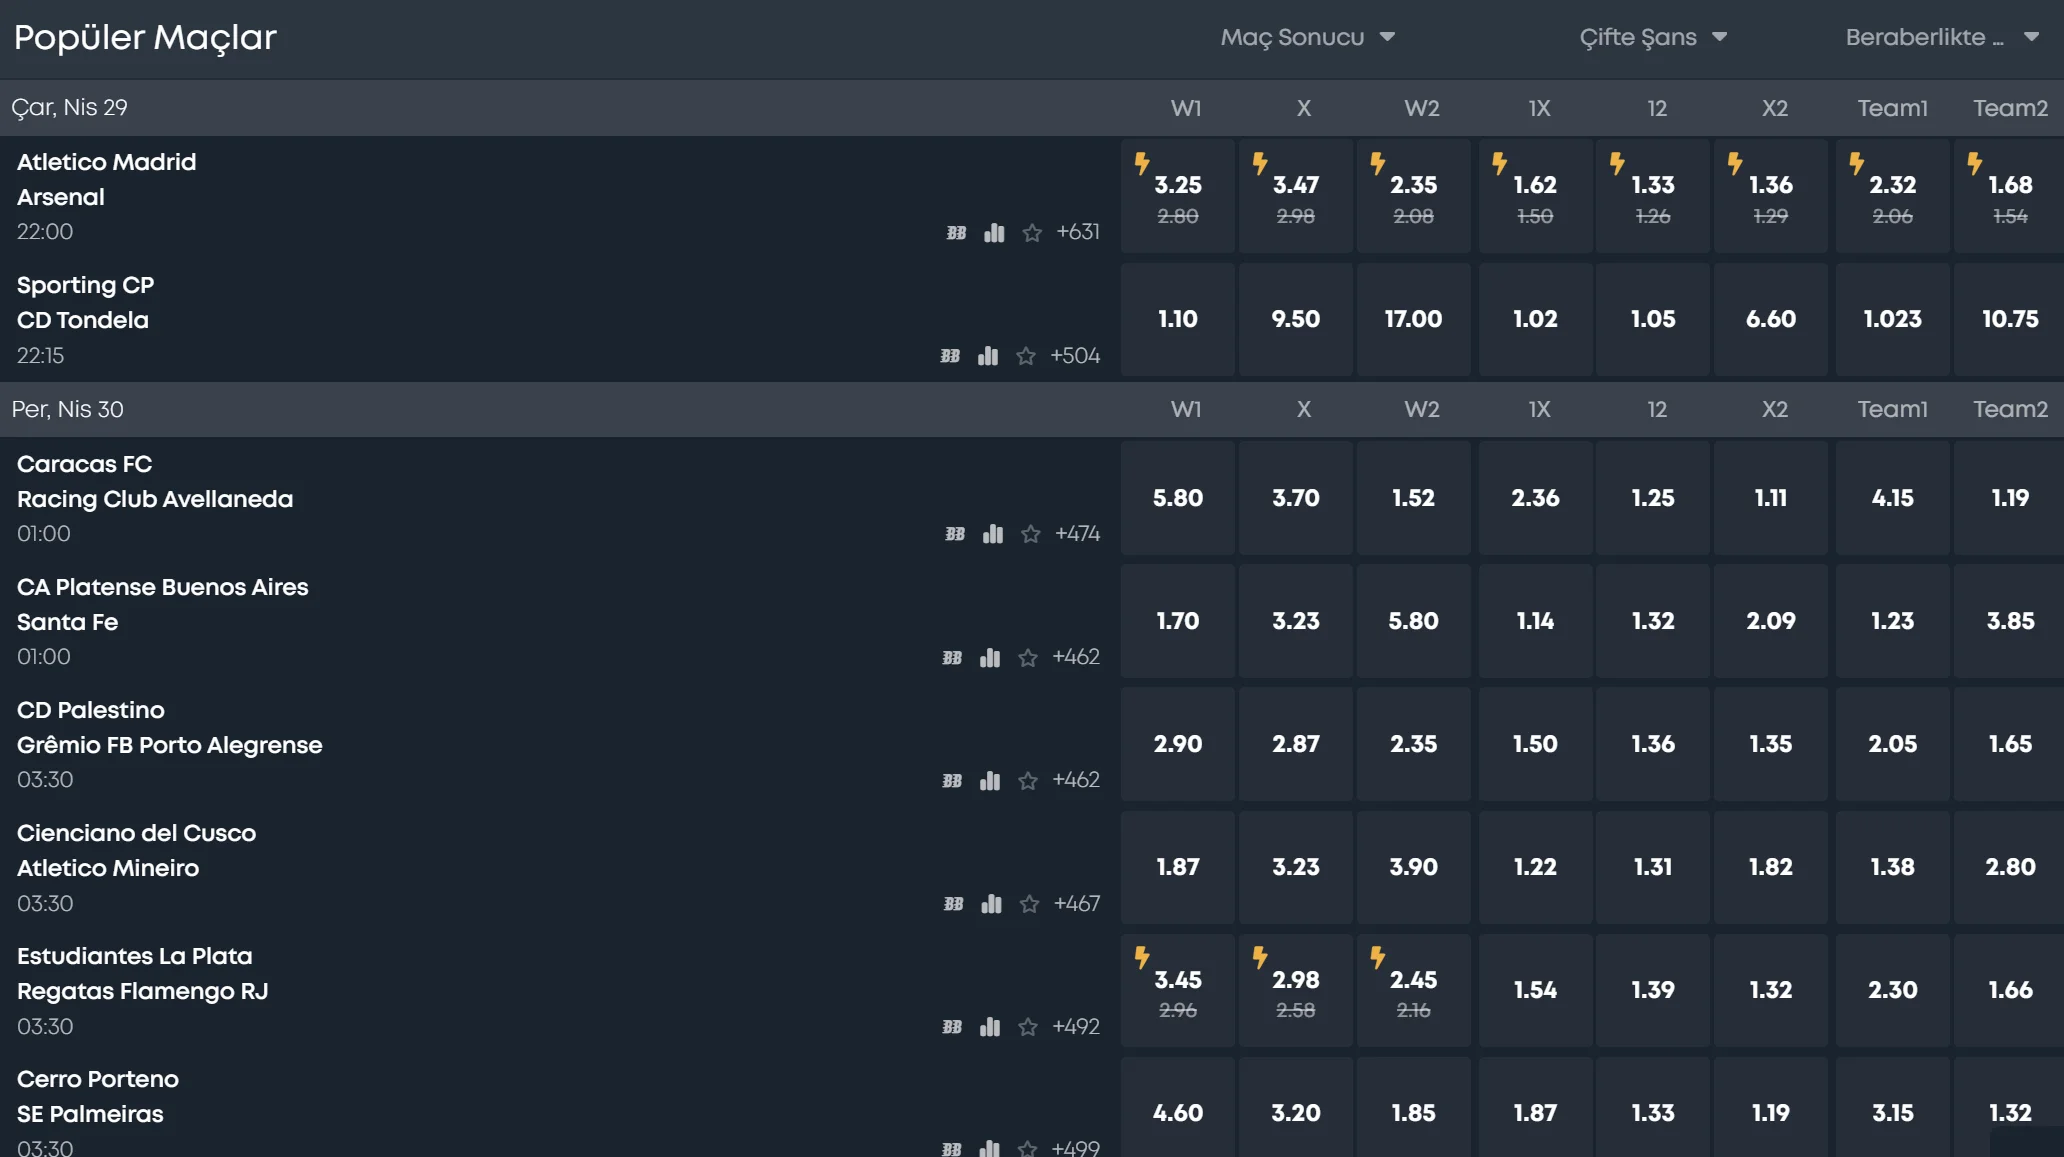Click the Popüler Maçlar heading
This screenshot has height=1157, width=2064.
(145, 38)
